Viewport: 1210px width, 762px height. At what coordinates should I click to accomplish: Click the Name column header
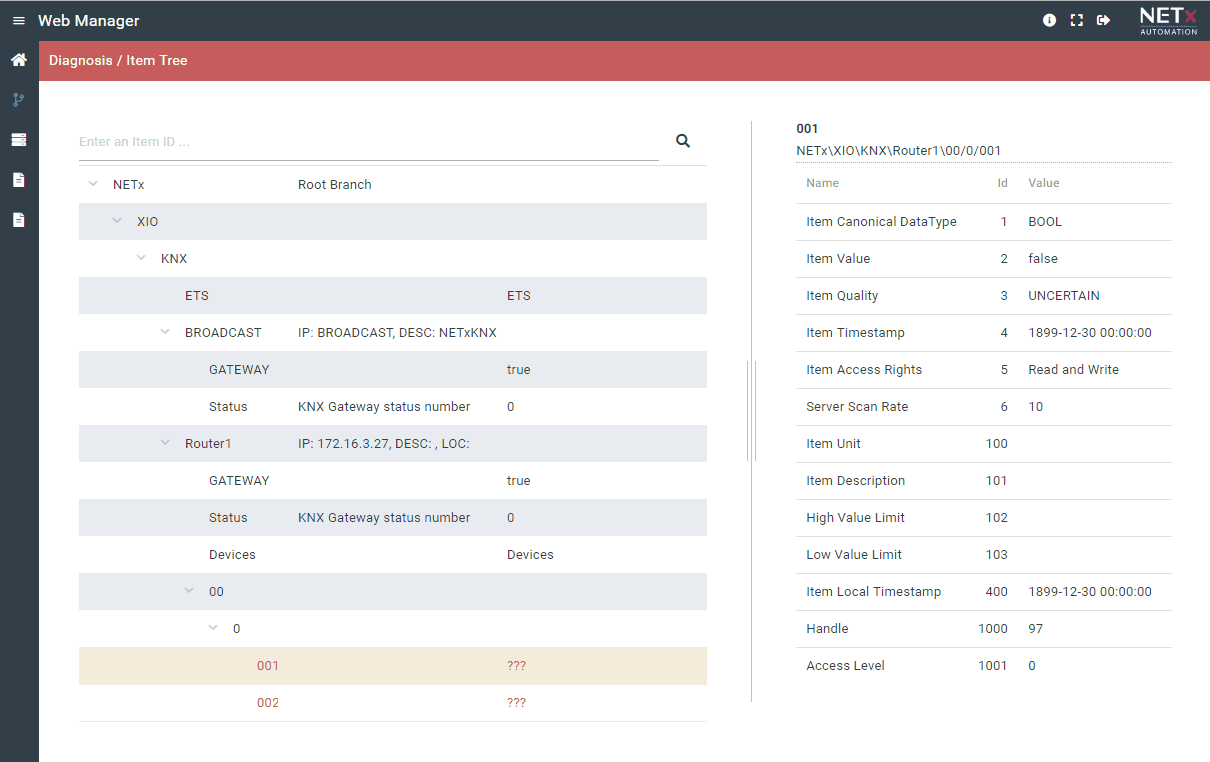[x=823, y=183]
